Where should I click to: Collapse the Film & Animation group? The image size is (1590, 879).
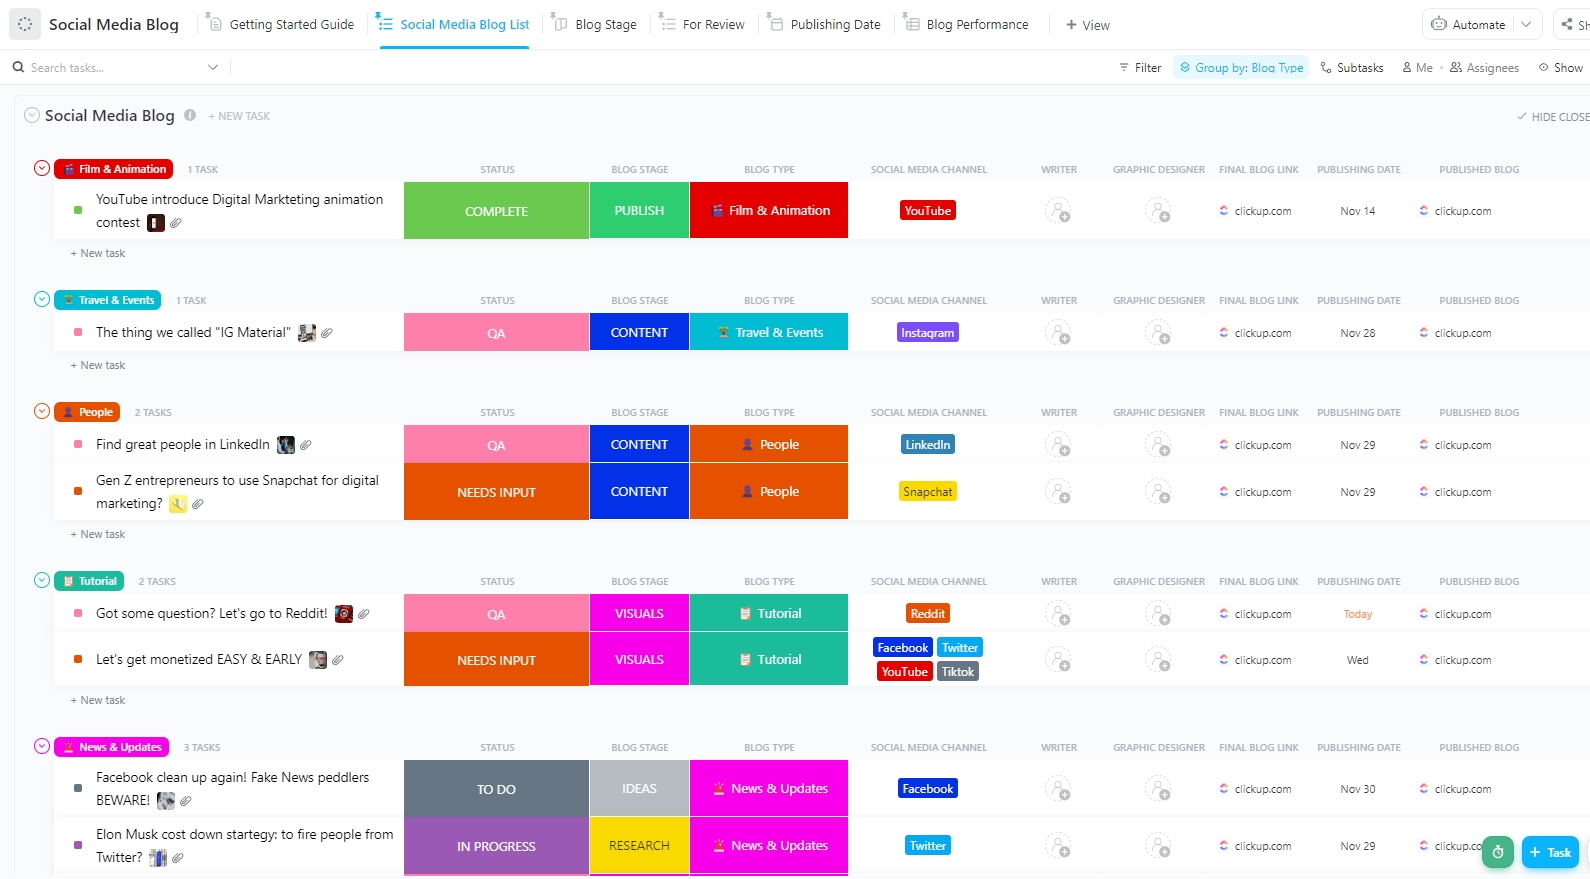coord(42,168)
